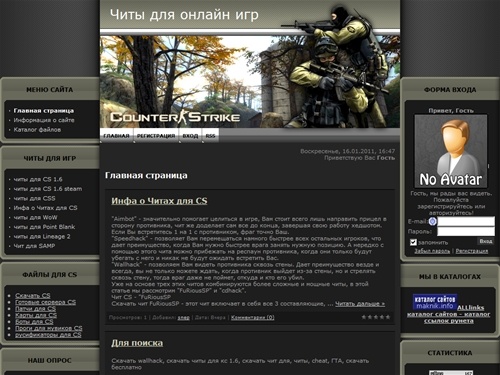Viewport: 500px width, 375px height.
Task: Open the ВХОД navigation tab
Action: [x=190, y=136]
